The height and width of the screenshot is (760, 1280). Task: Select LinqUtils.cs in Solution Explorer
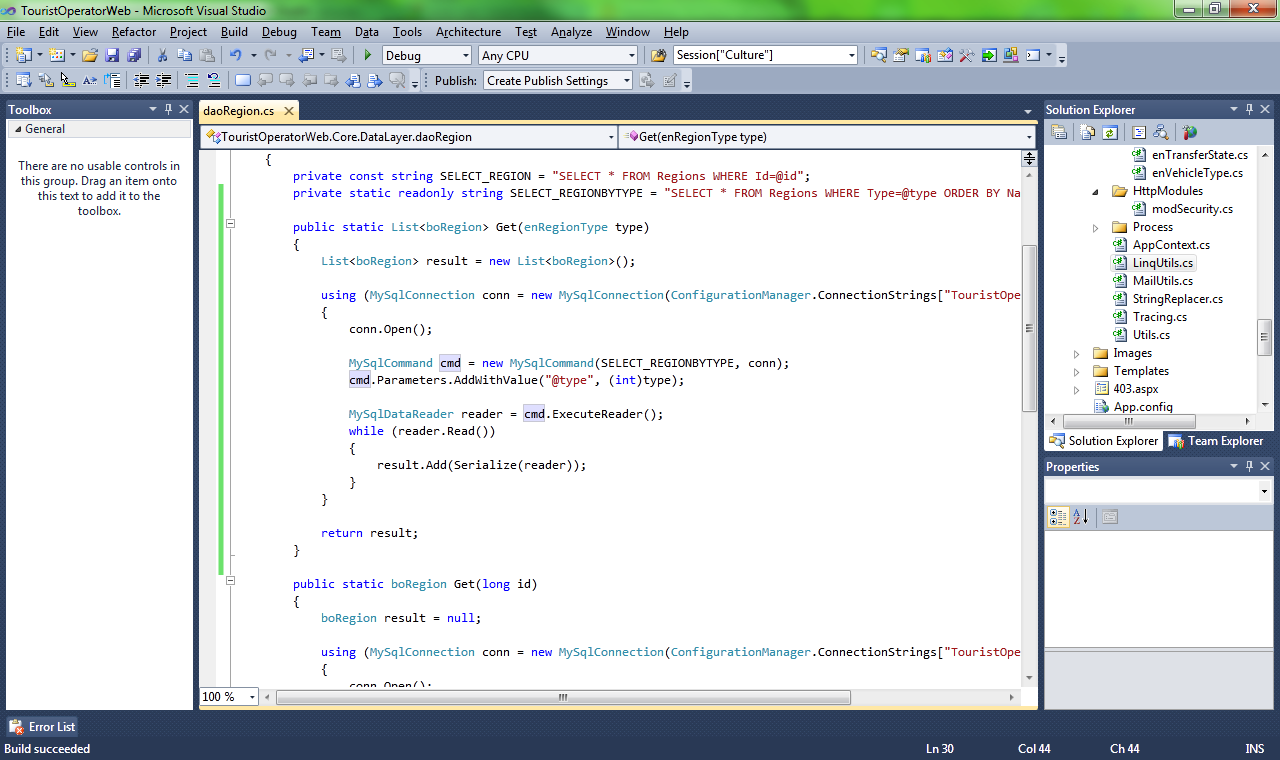point(1154,263)
